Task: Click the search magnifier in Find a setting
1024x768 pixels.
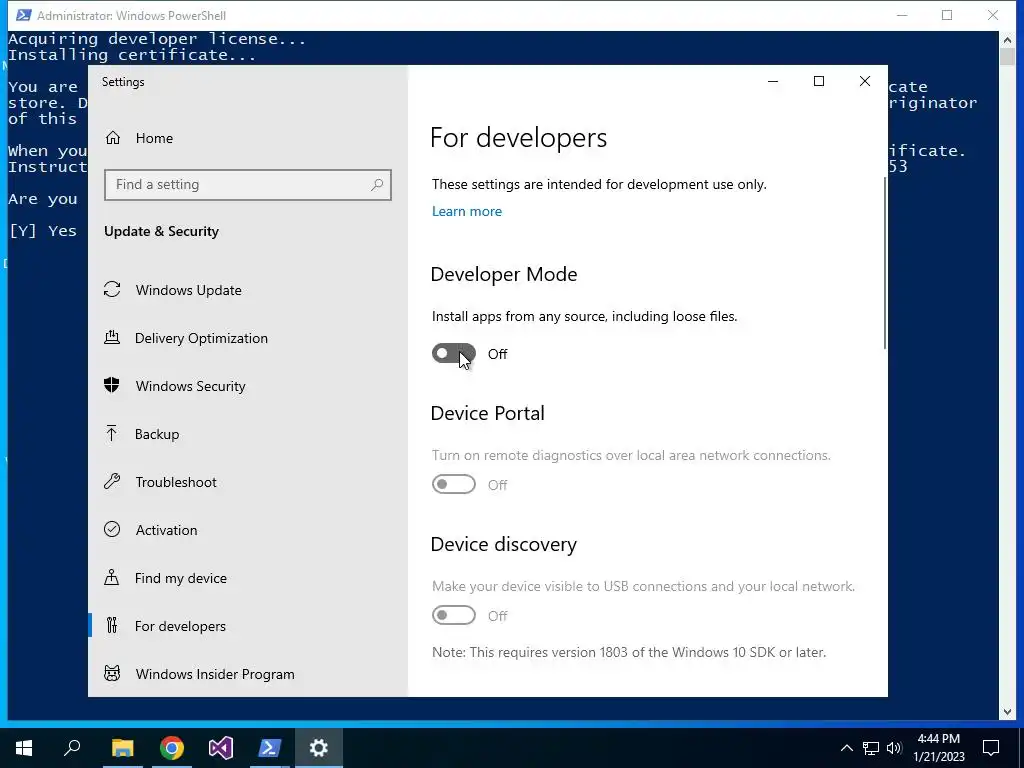Action: pyautogui.click(x=377, y=185)
